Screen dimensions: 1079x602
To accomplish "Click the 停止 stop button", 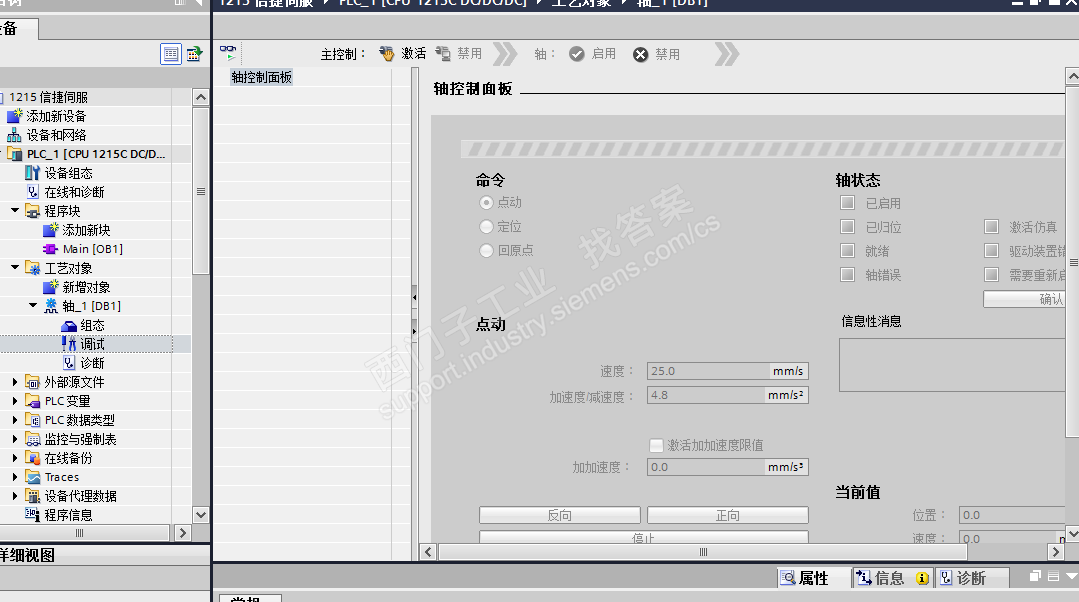I will click(643, 537).
